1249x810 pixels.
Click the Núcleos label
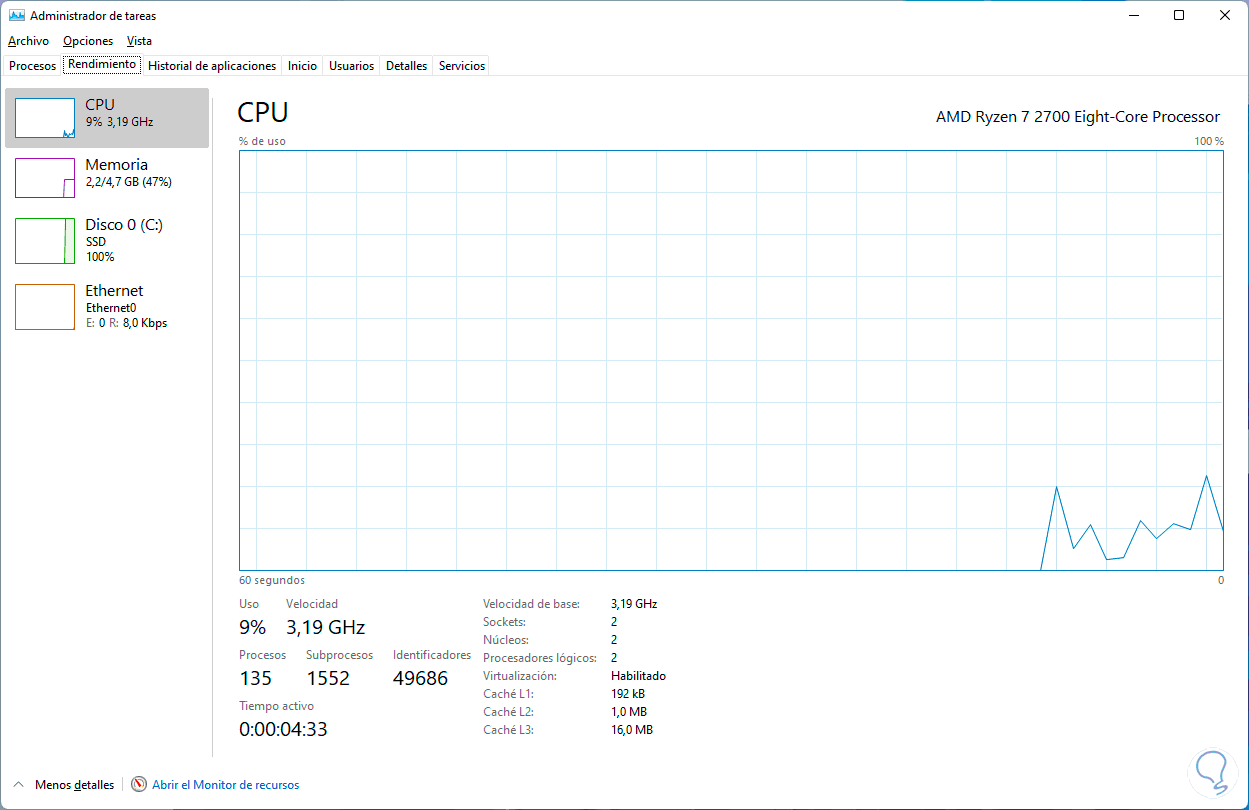coord(506,640)
